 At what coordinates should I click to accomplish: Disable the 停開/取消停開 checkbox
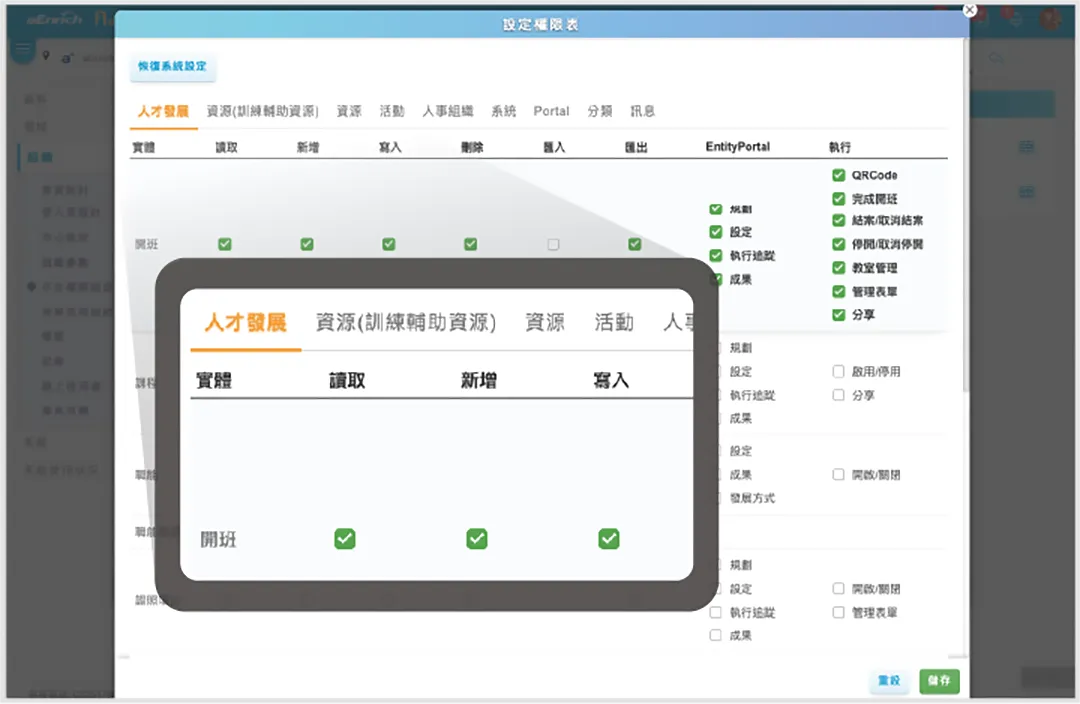point(839,244)
